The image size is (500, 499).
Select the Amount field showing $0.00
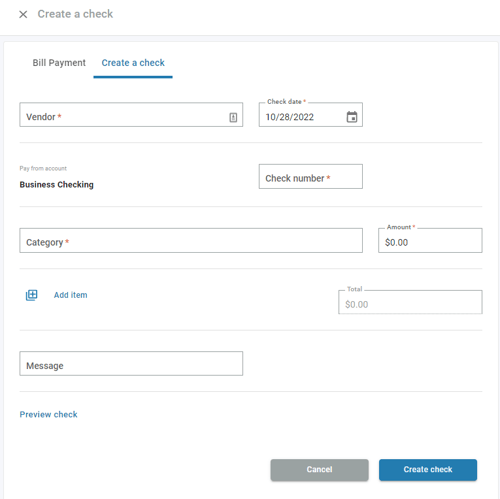430,240
